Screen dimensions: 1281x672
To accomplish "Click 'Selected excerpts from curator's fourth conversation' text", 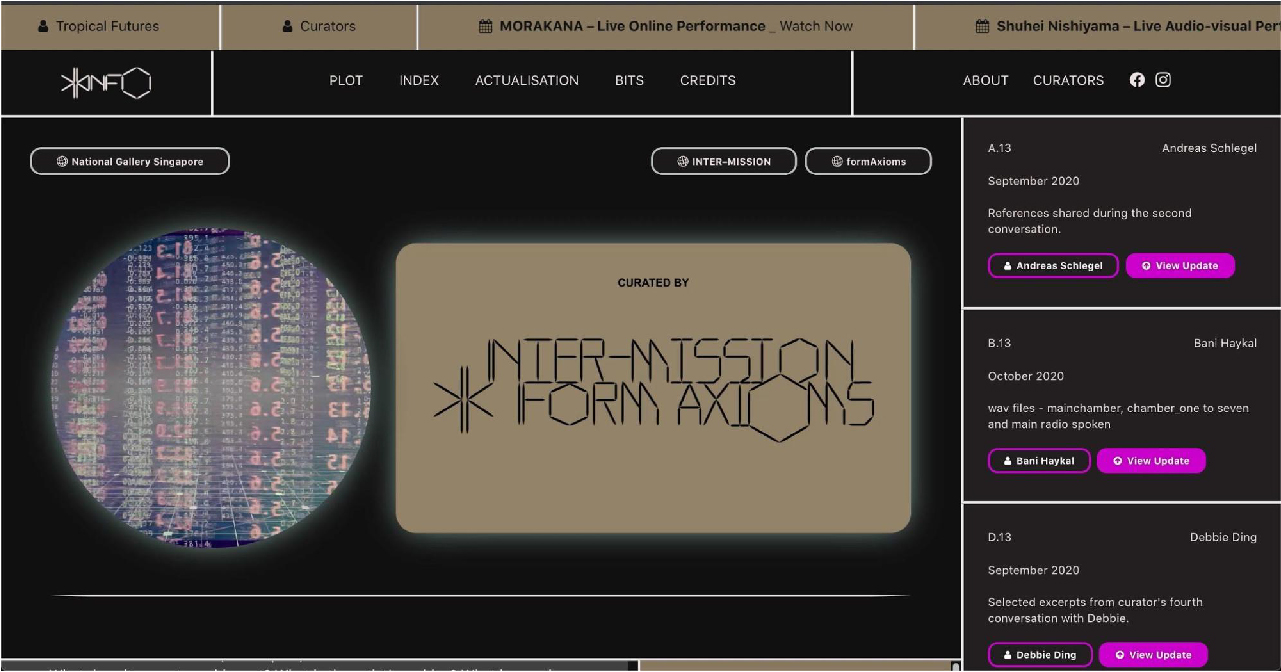I will [x=1095, y=610].
